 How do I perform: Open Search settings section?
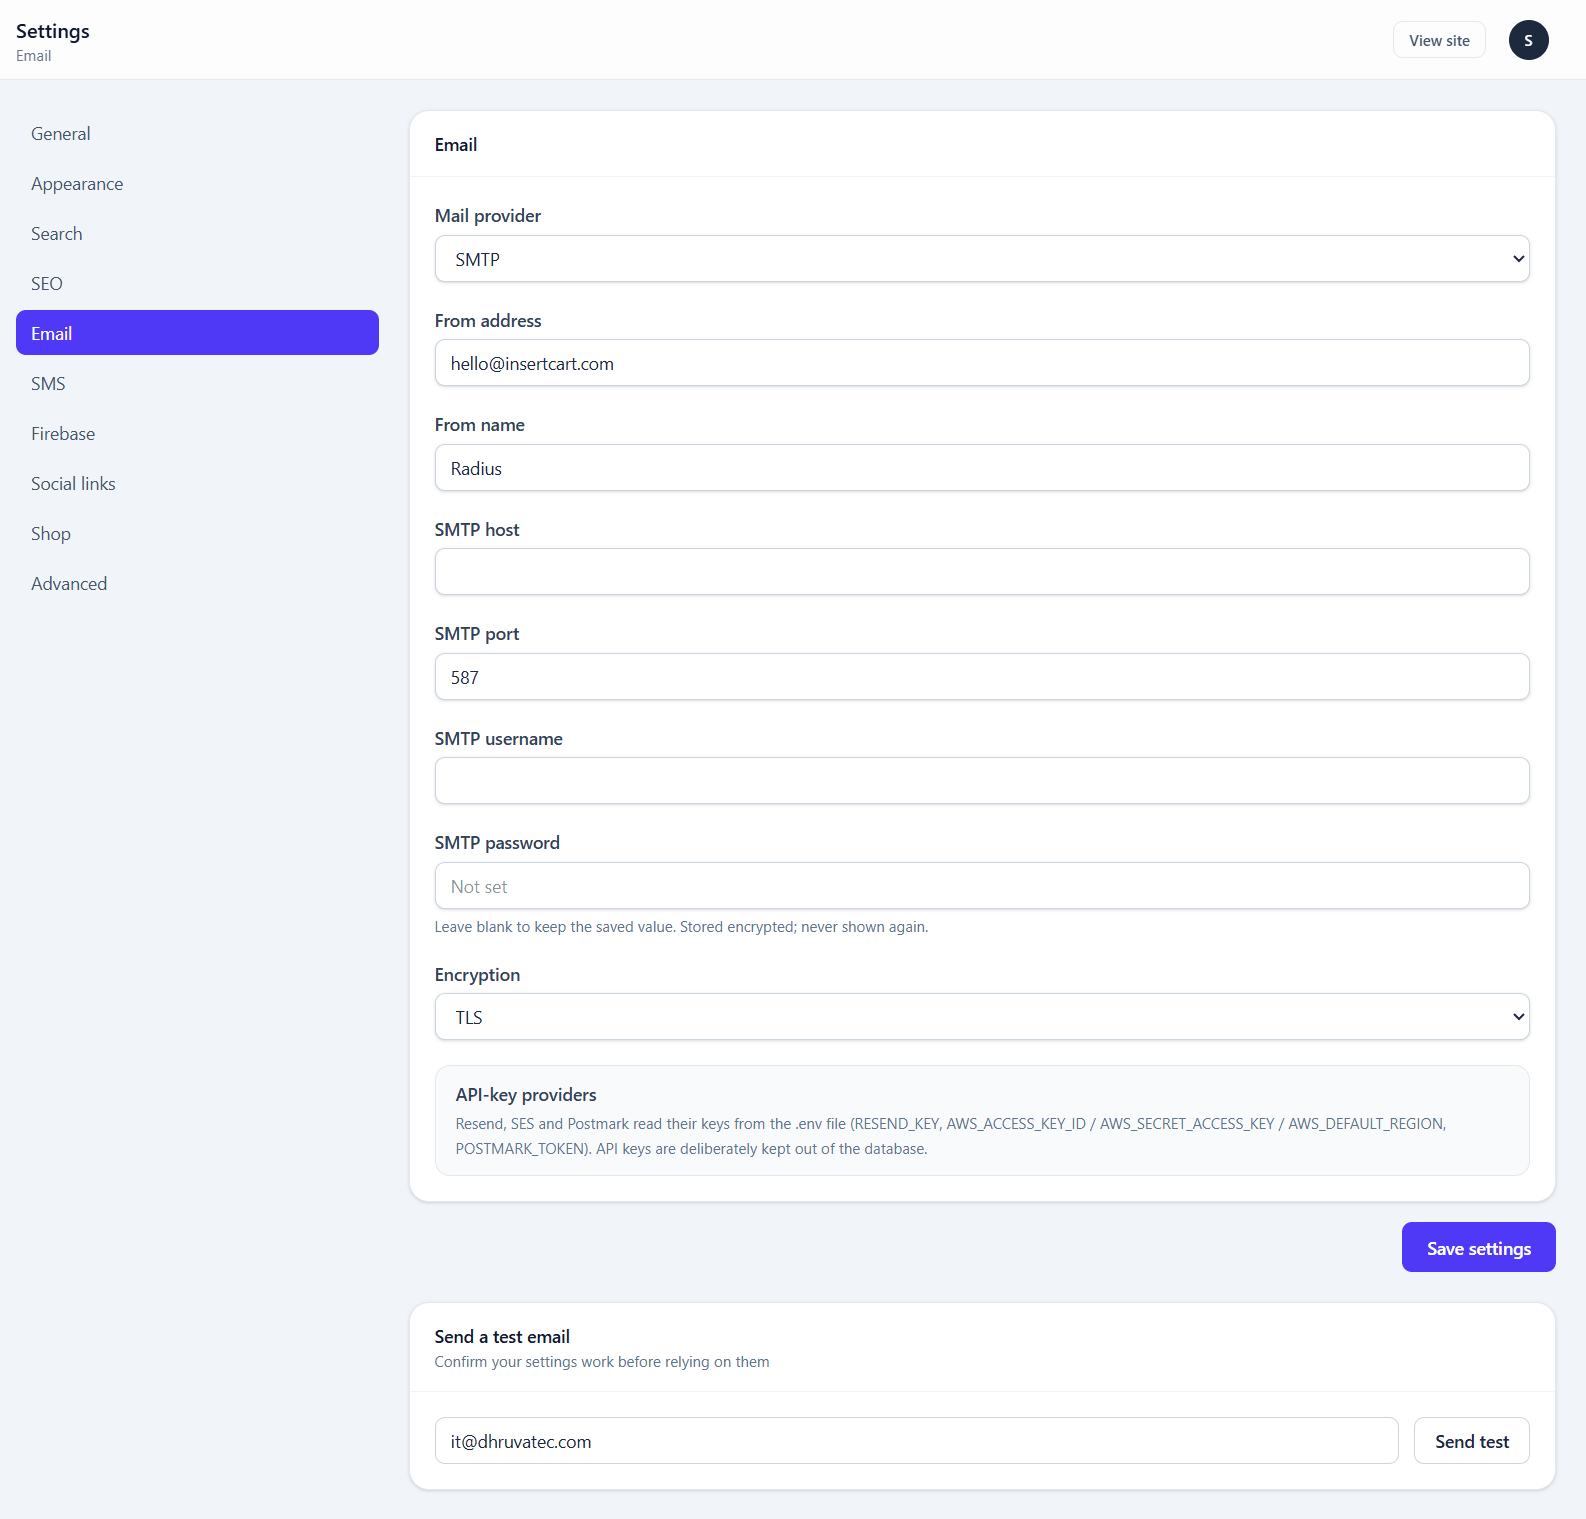point(197,233)
